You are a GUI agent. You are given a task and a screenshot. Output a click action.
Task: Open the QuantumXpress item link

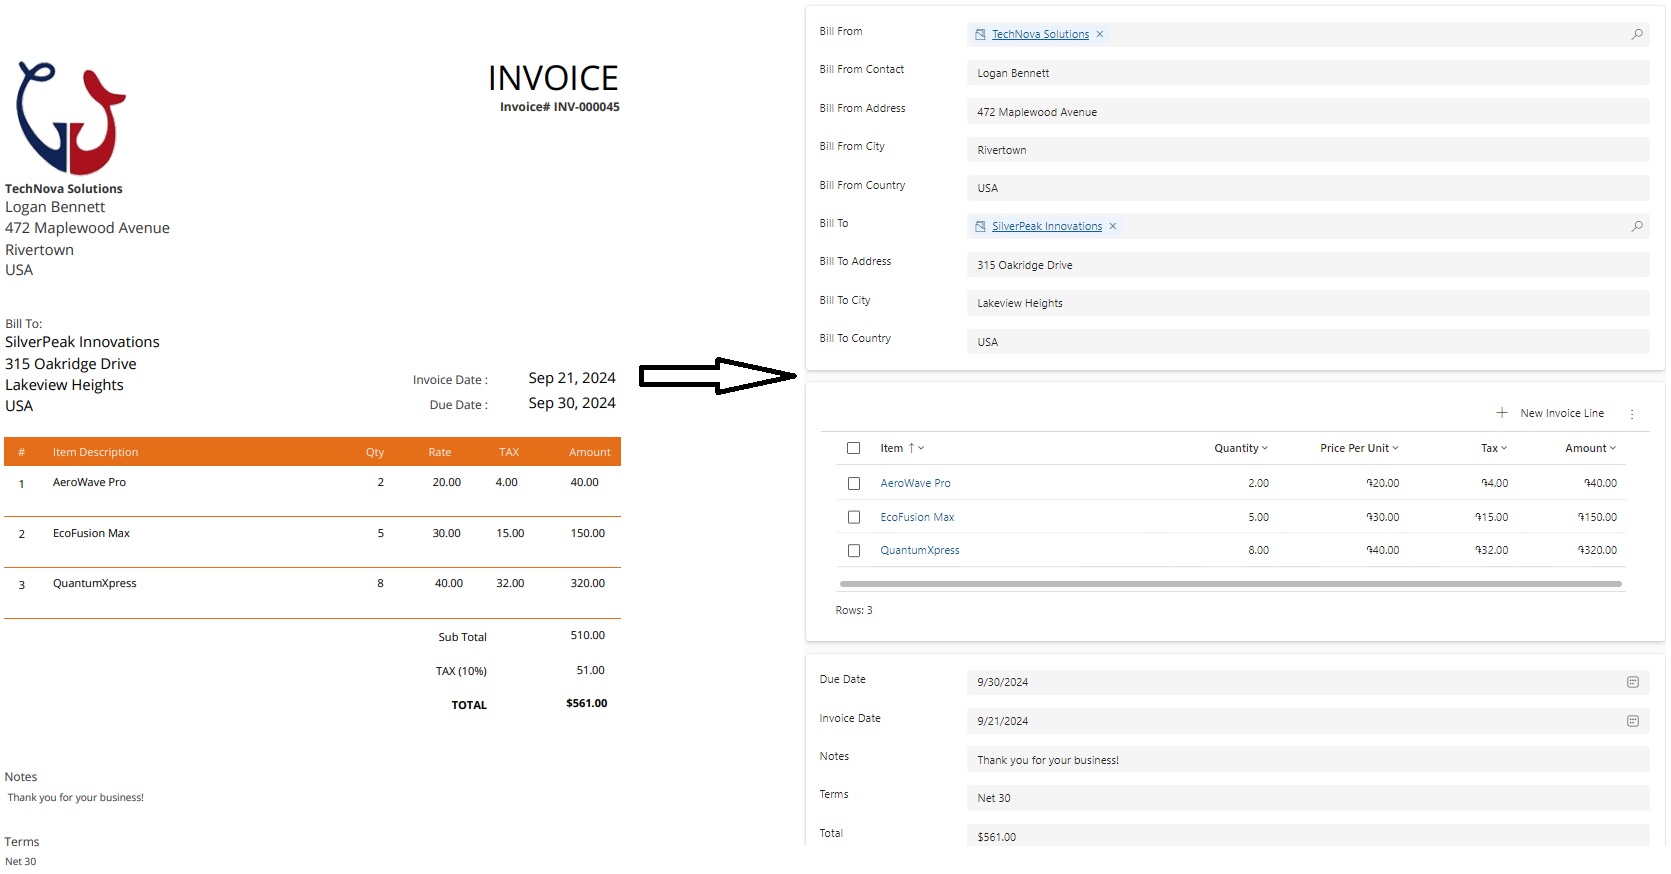point(919,550)
